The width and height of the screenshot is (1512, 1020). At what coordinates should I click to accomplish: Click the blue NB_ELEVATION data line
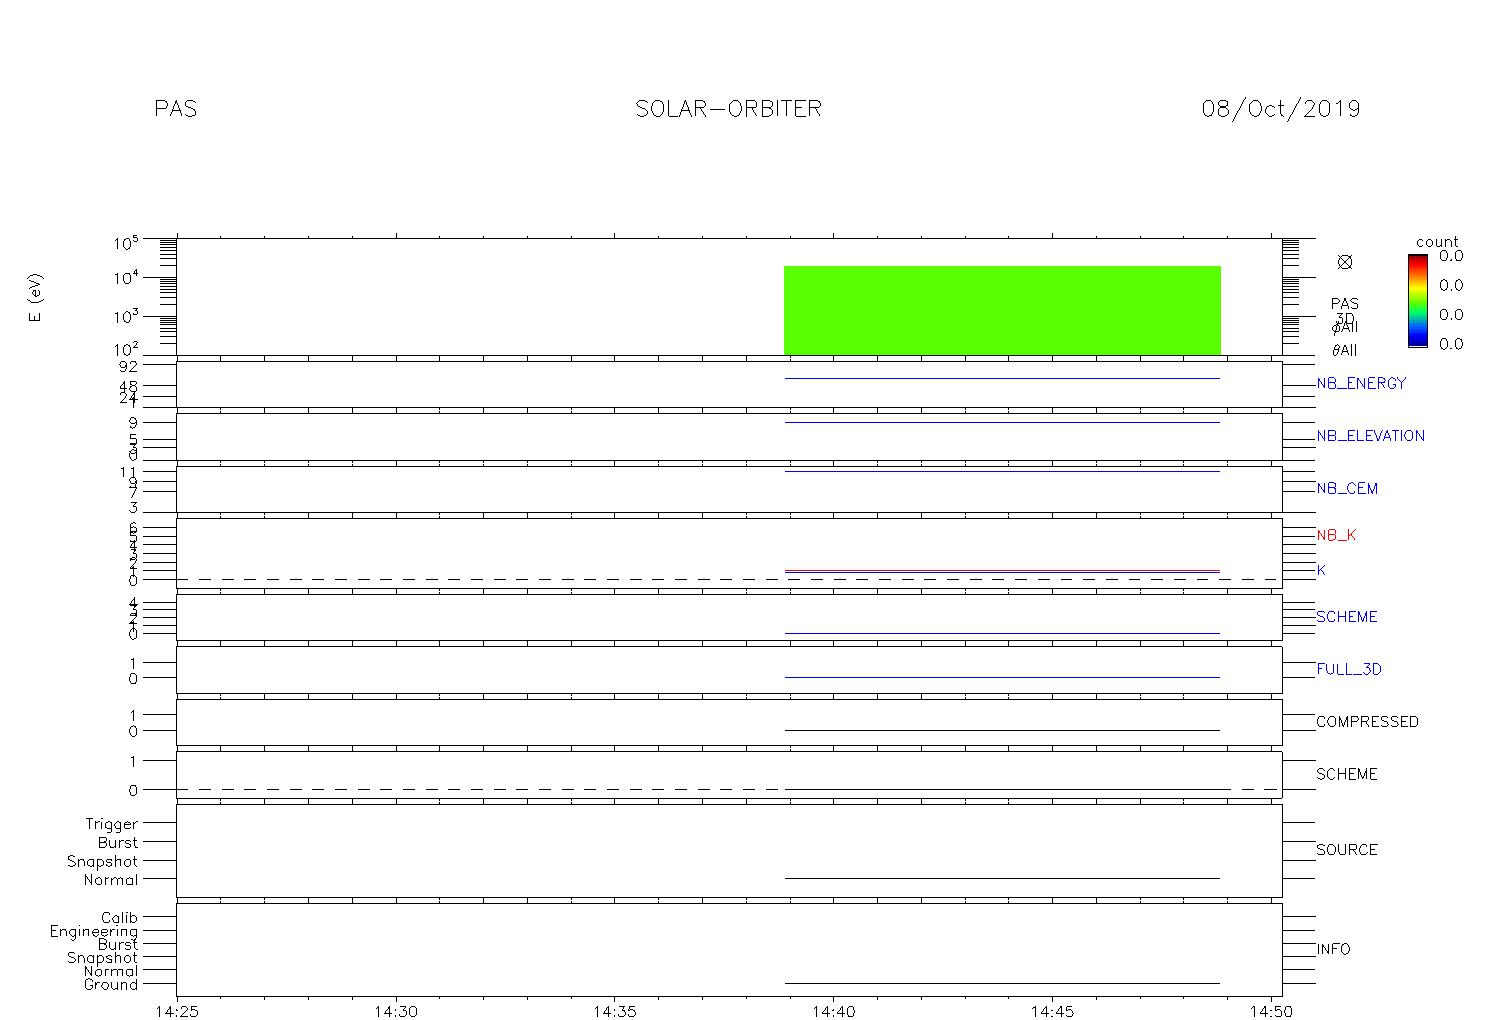tap(1002, 422)
